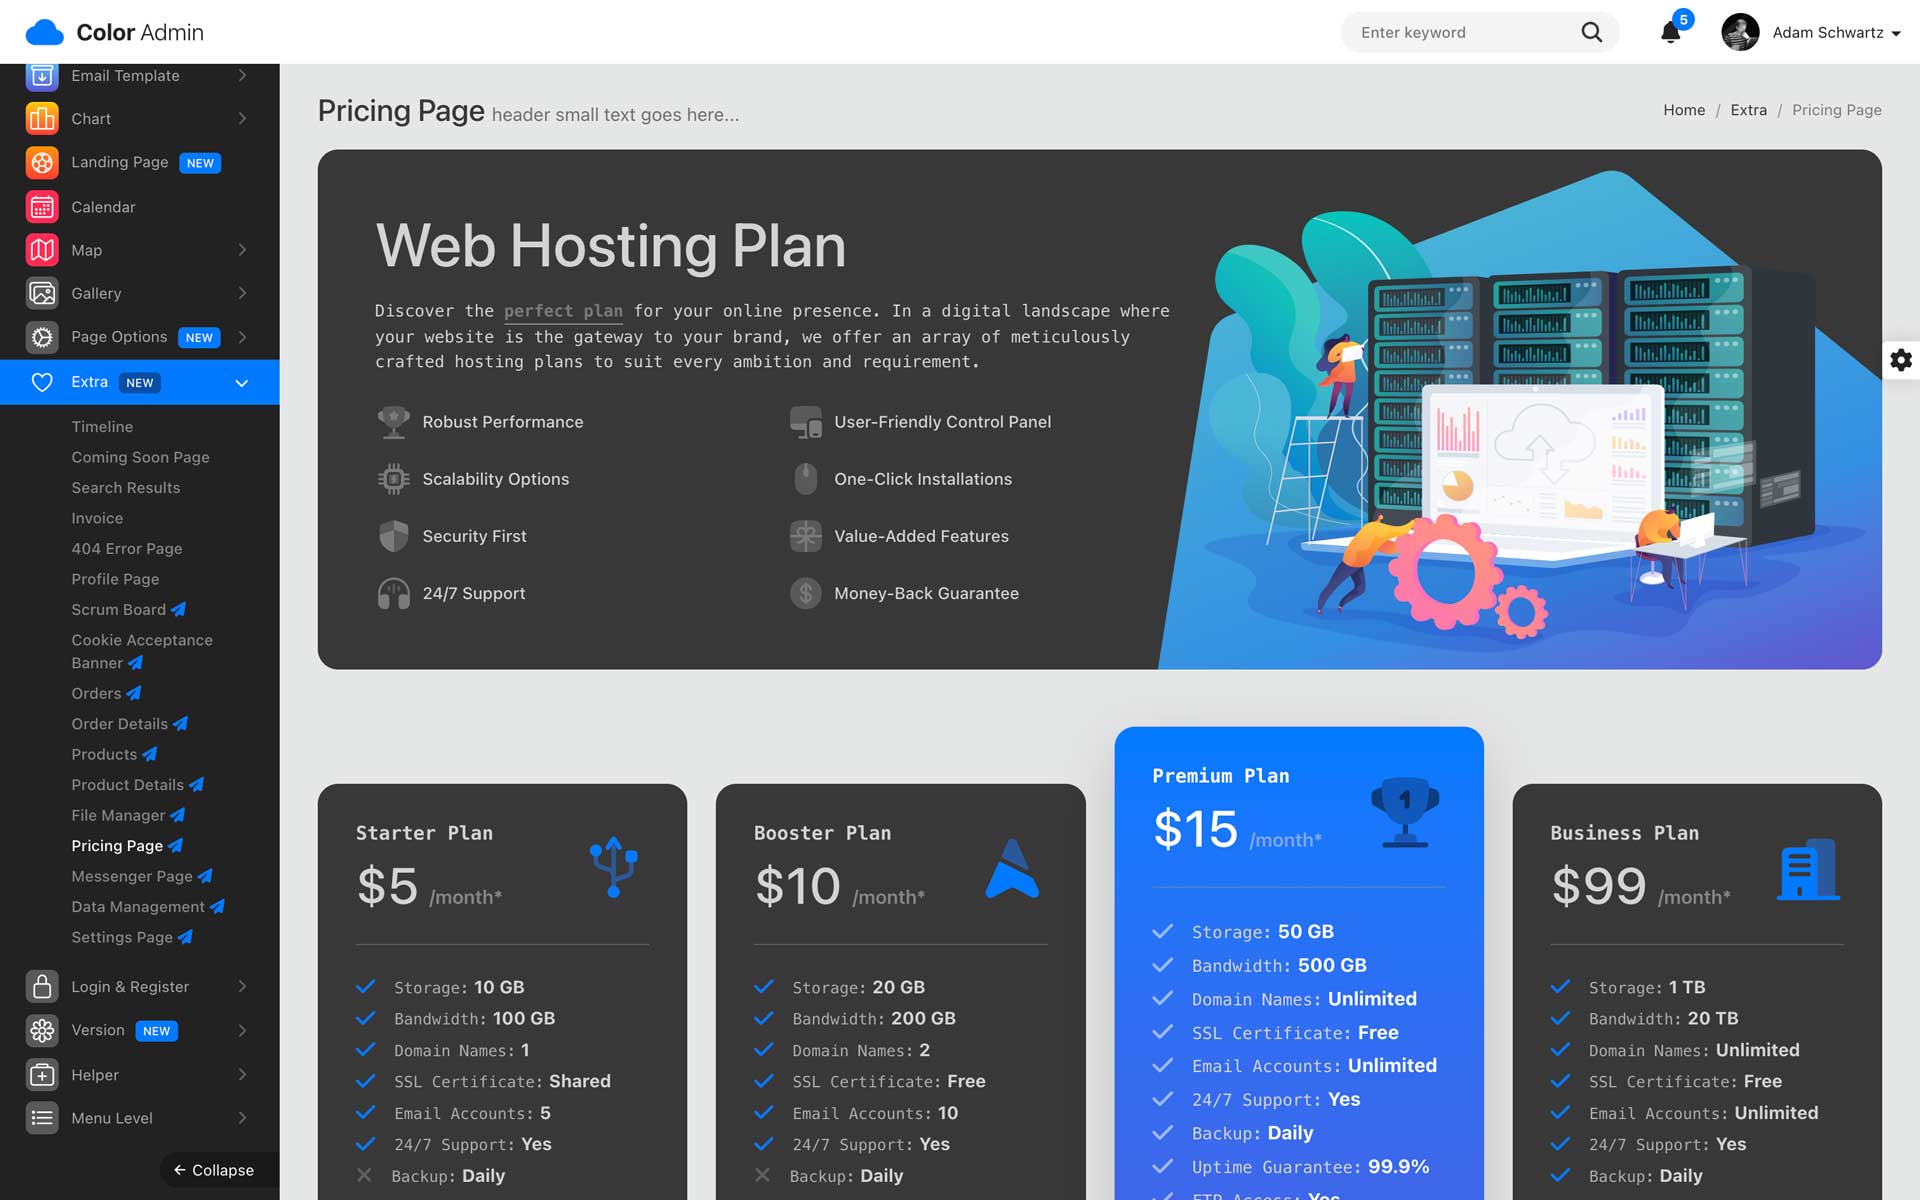
Task: Click the Color Admin cloud logo
Action: coord(44,33)
